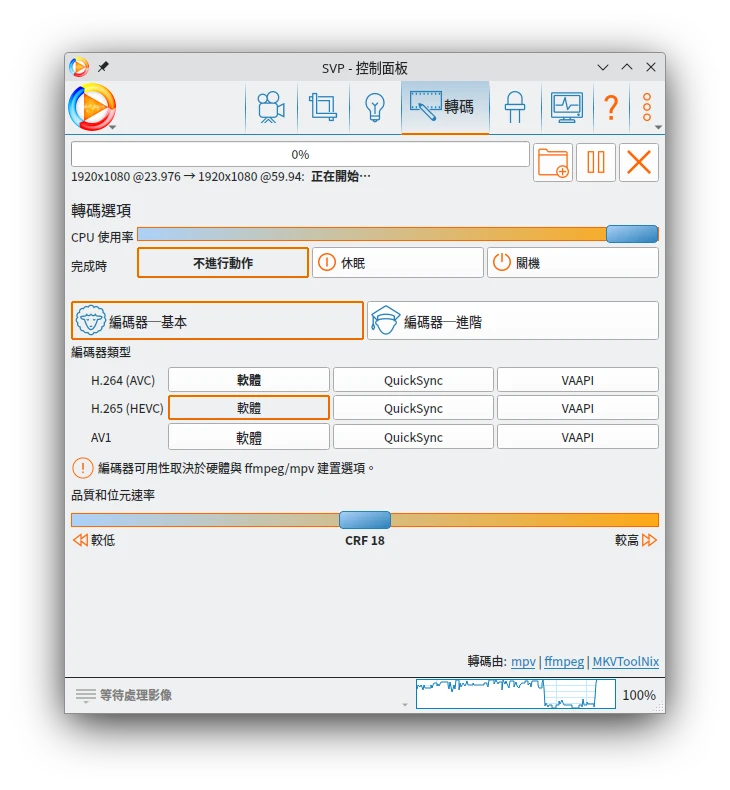Open the performance monitor icon
Image resolution: width=730 pixels, height=790 pixels.
(567, 107)
